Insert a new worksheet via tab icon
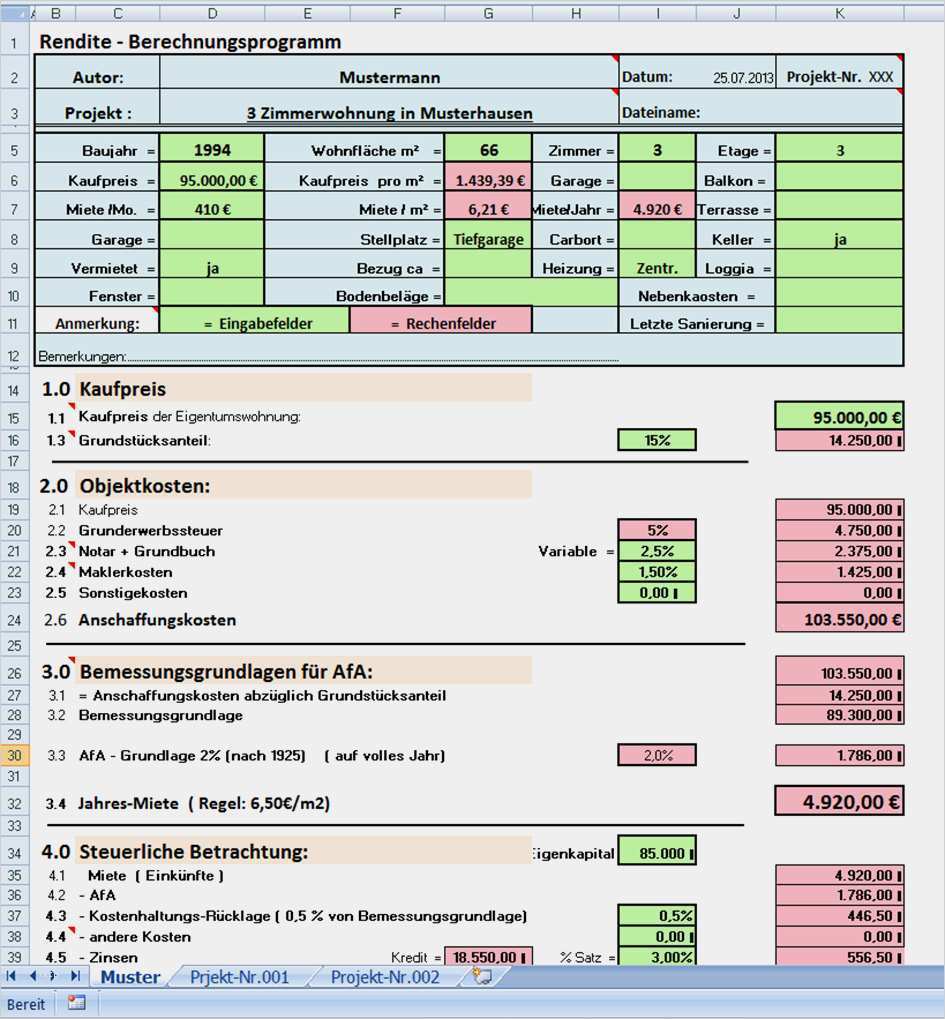945x1019 pixels. click(482, 977)
